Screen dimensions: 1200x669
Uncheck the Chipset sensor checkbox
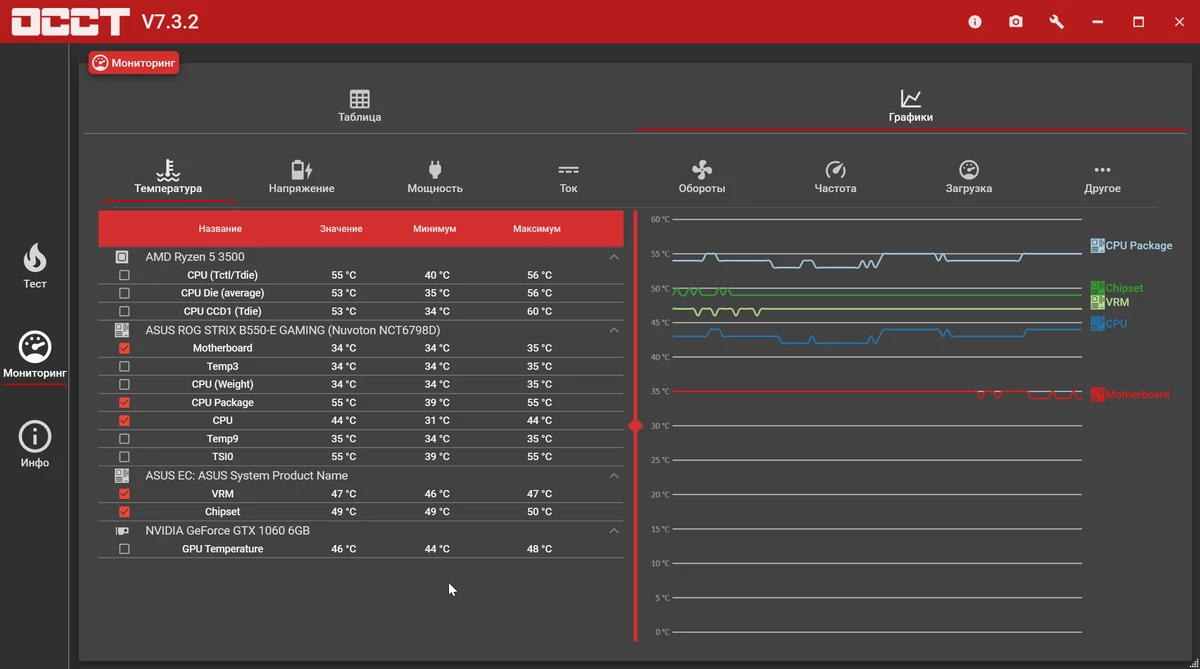tap(124, 512)
